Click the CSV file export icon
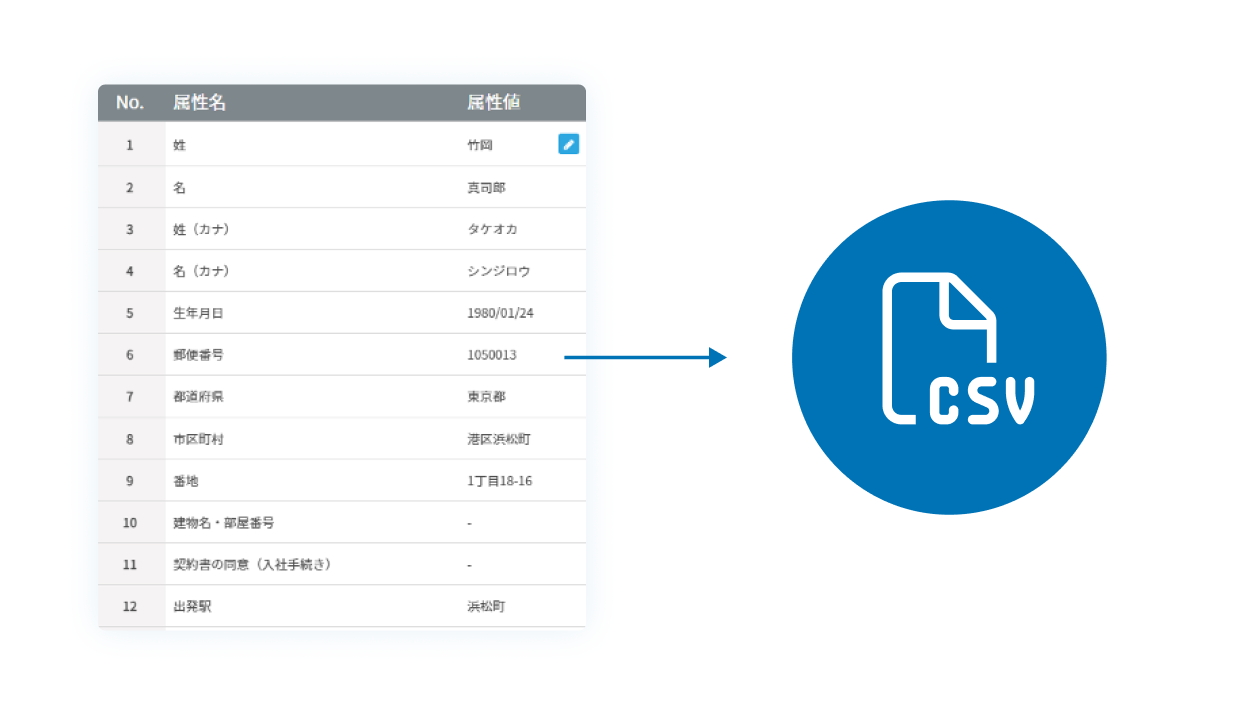The width and height of the screenshot is (1235, 717). pyautogui.click(x=948, y=357)
